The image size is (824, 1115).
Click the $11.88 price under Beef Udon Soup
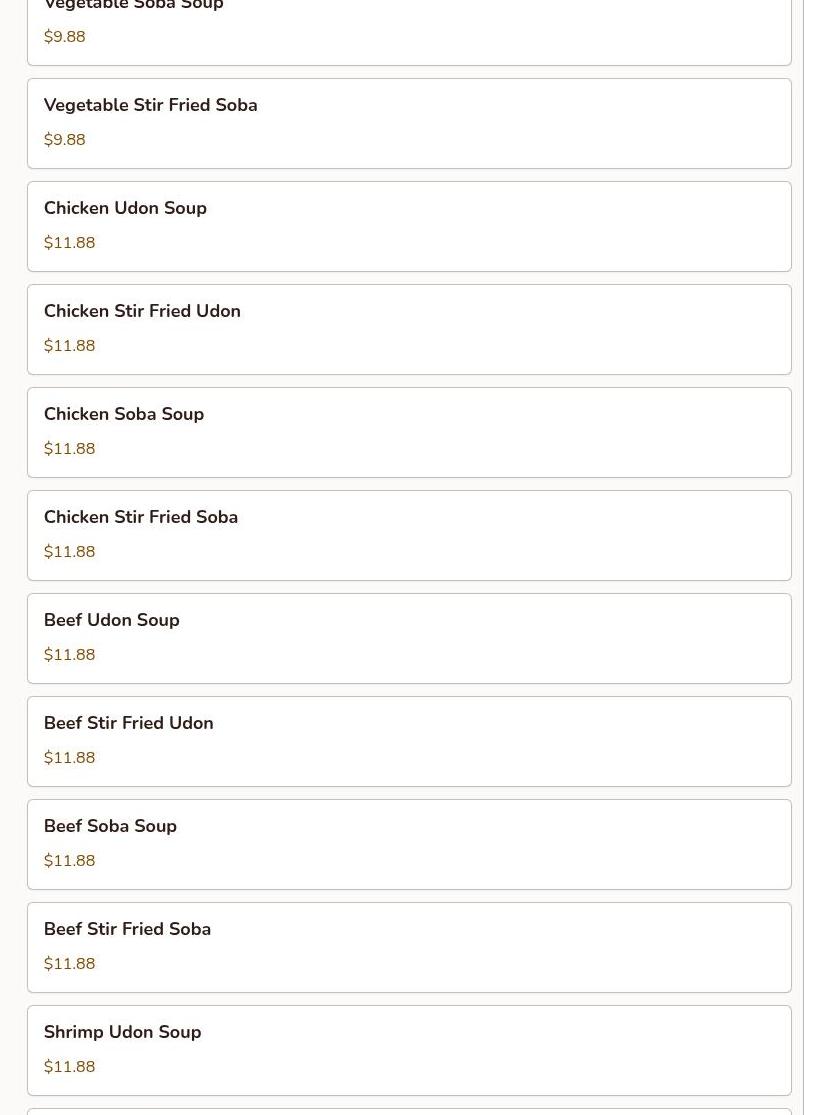pyautogui.click(x=70, y=655)
